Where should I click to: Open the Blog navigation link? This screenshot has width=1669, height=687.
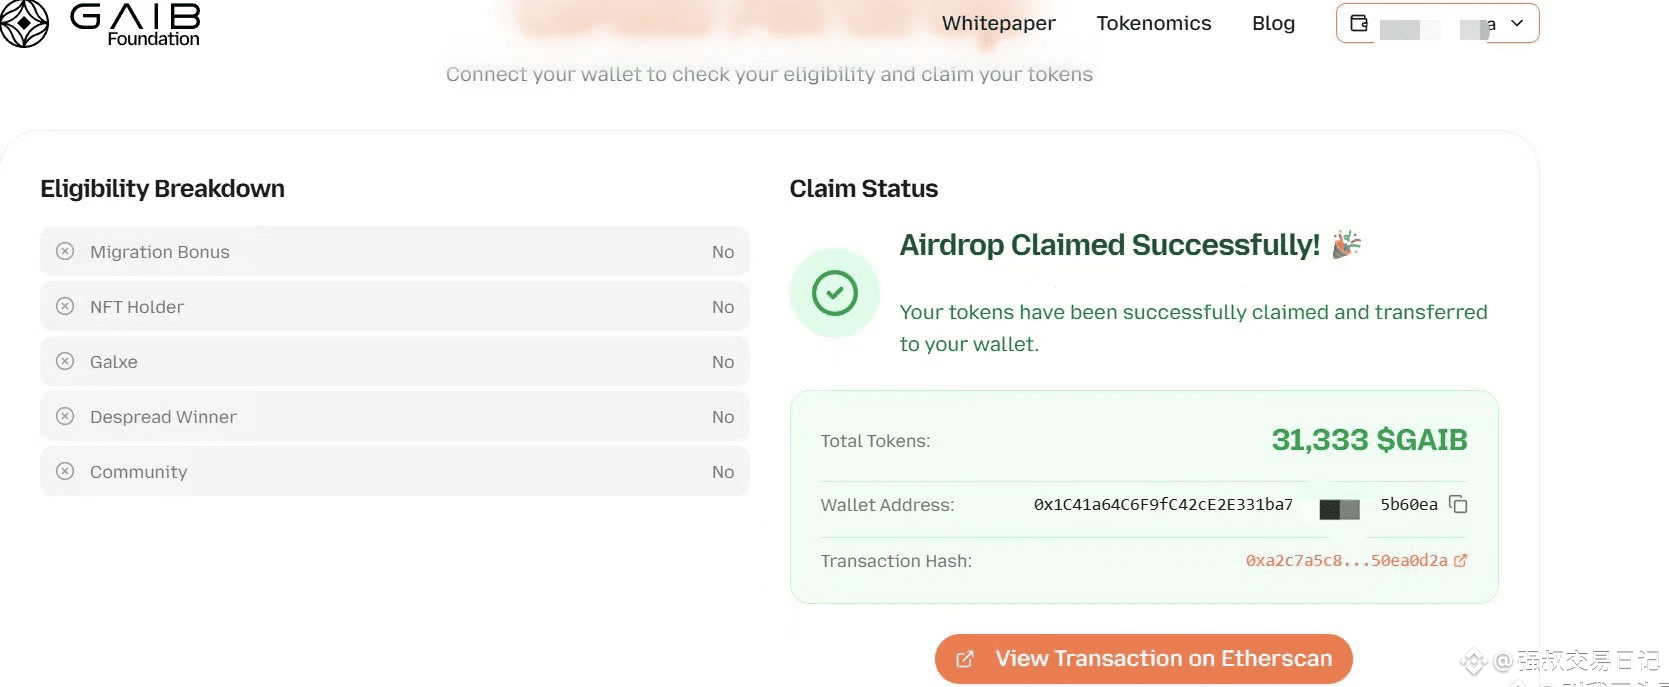(1273, 23)
